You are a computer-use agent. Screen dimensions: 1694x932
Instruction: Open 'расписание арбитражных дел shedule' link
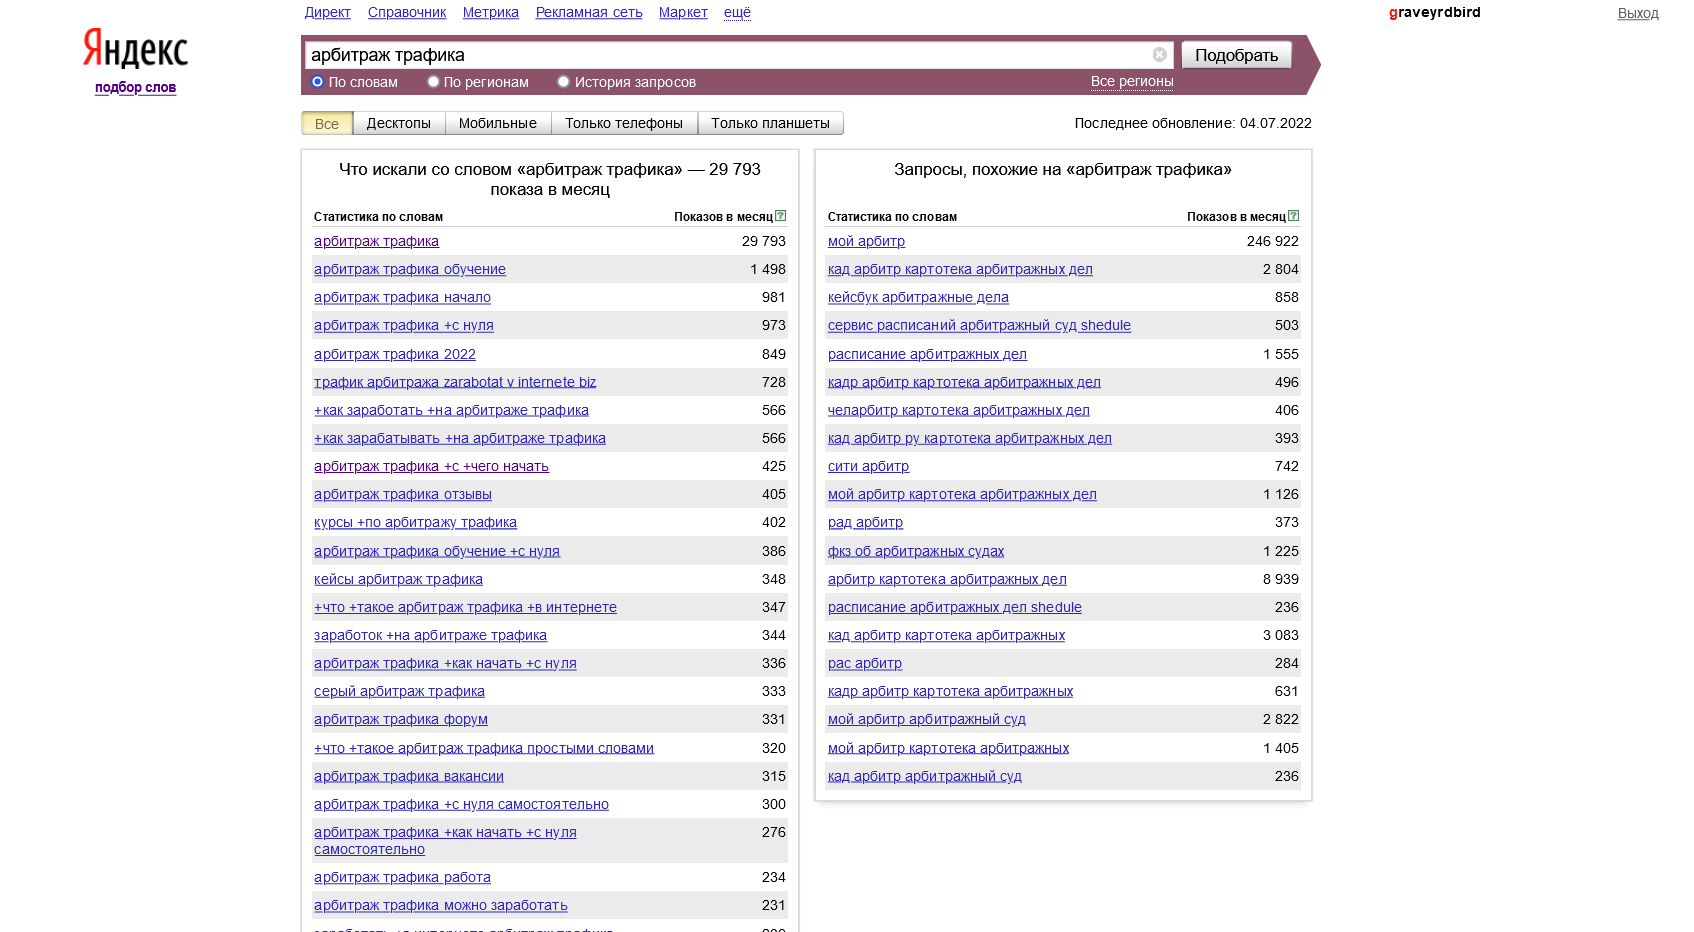click(955, 607)
